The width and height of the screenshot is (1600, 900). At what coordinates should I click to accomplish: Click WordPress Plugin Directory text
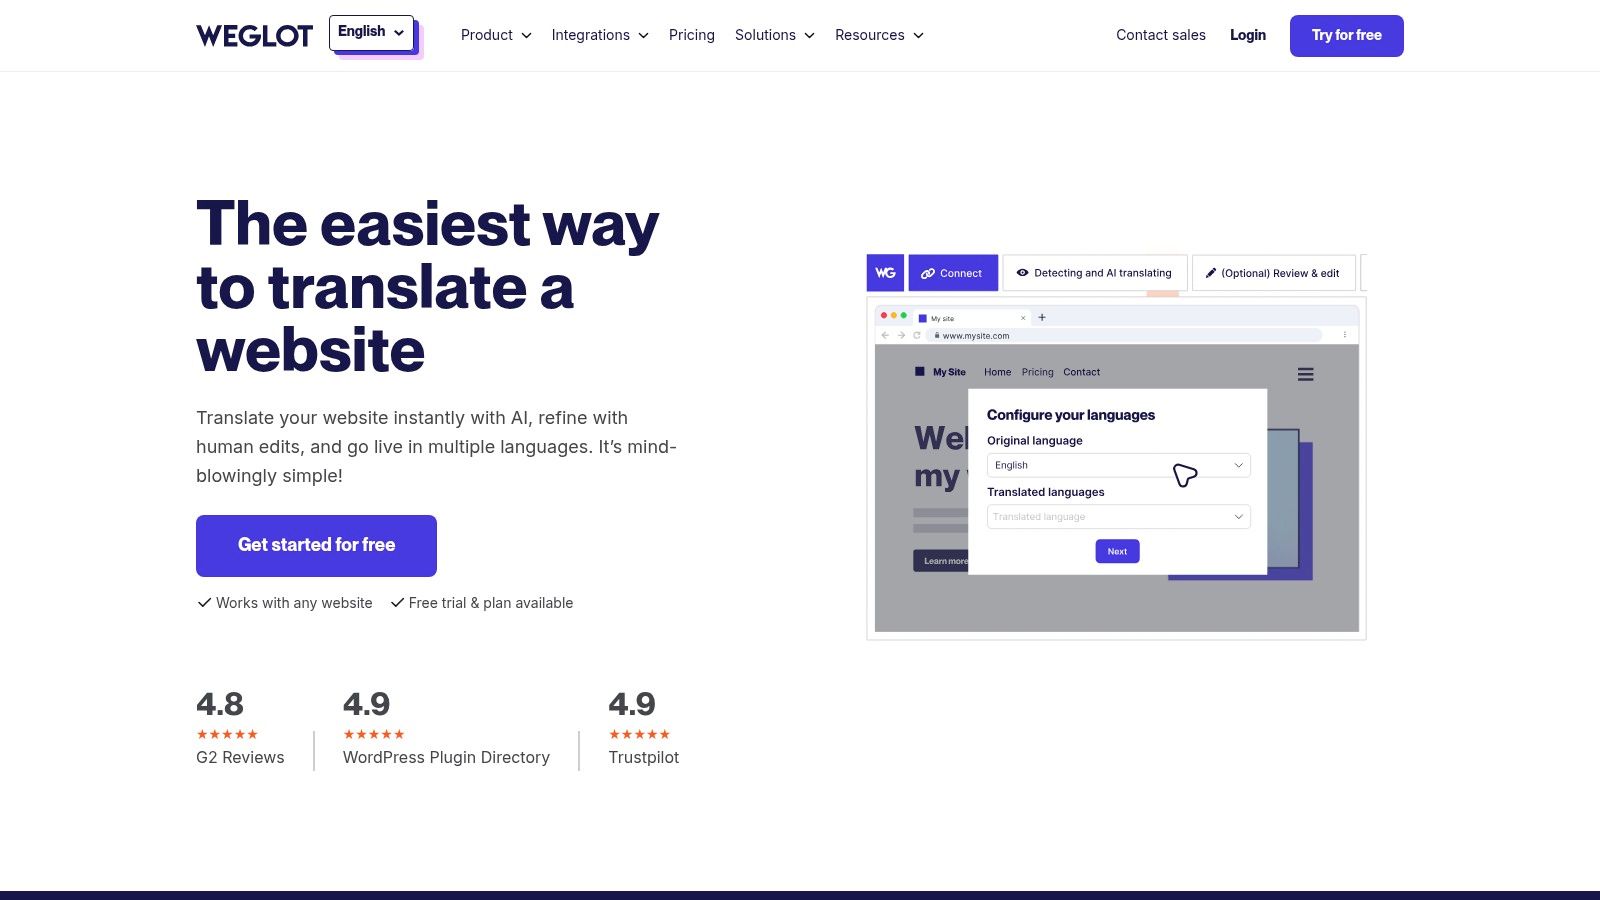coord(446,758)
